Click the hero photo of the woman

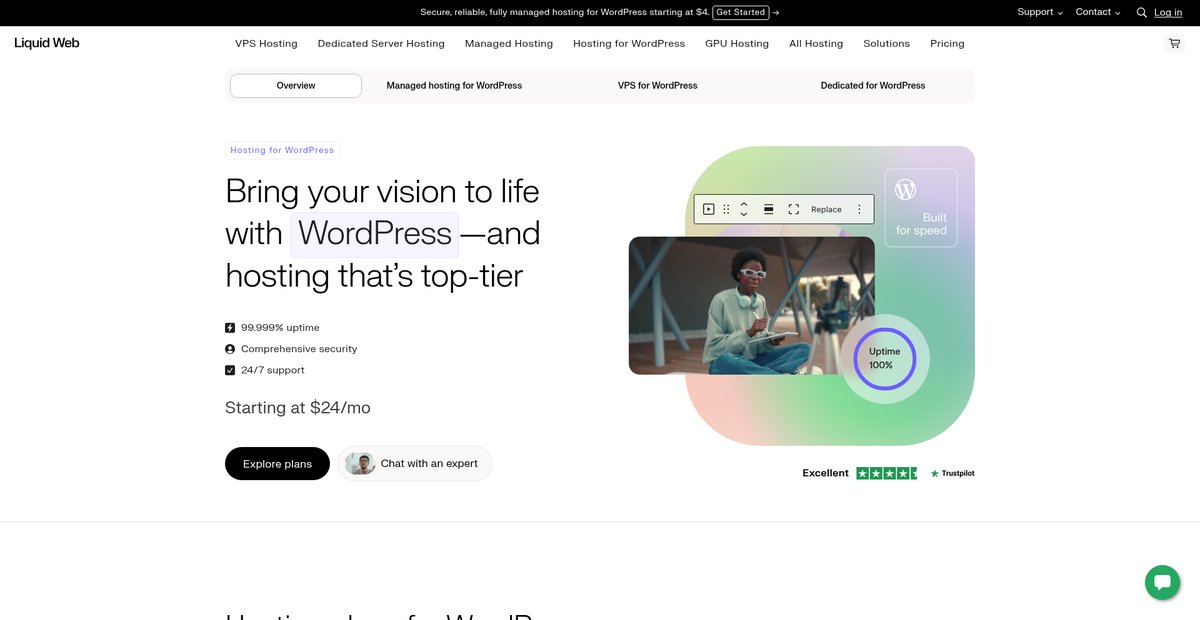(x=752, y=306)
